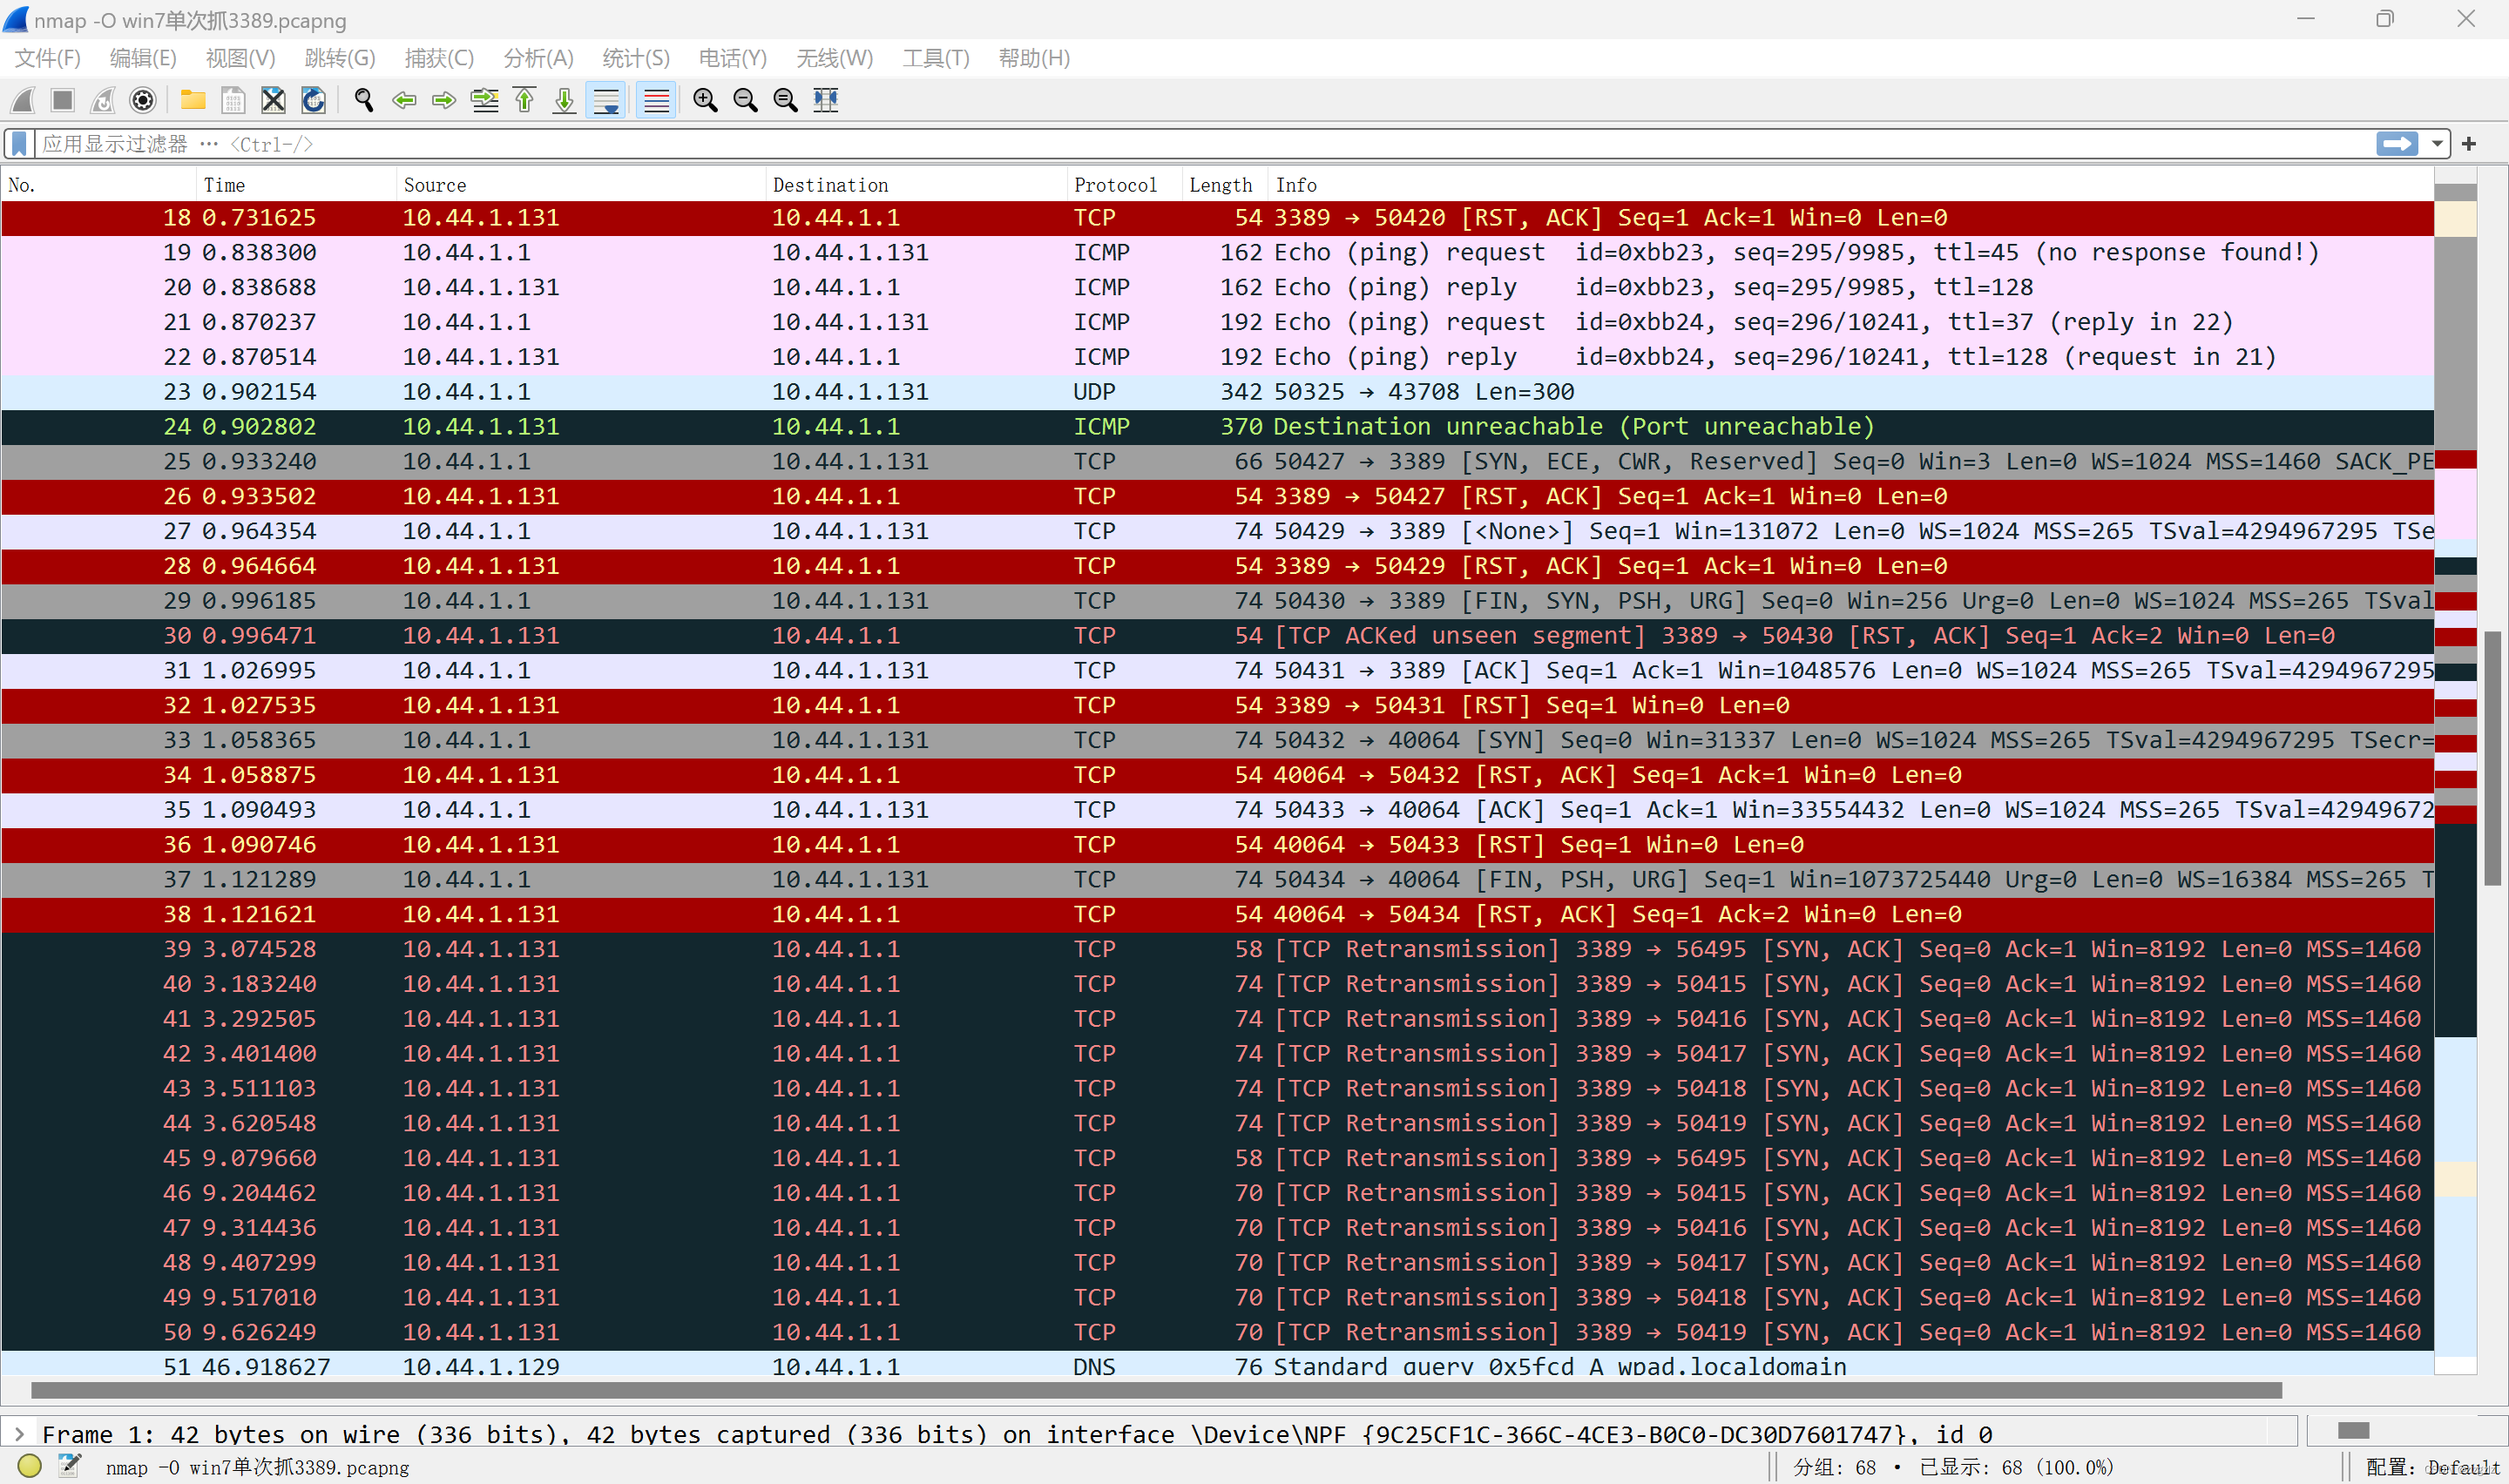
Task: Zoom in the packet list text
Action: click(x=705, y=100)
